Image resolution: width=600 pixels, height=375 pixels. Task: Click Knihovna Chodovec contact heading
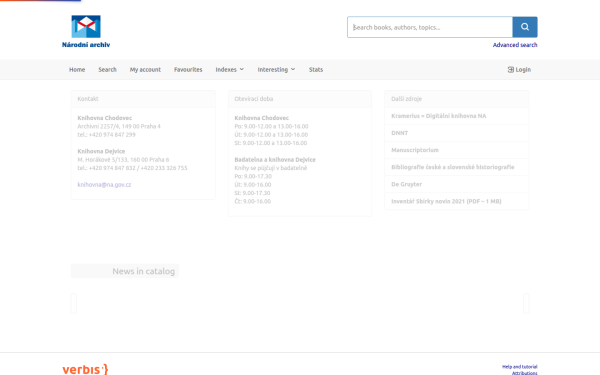click(x=104, y=118)
